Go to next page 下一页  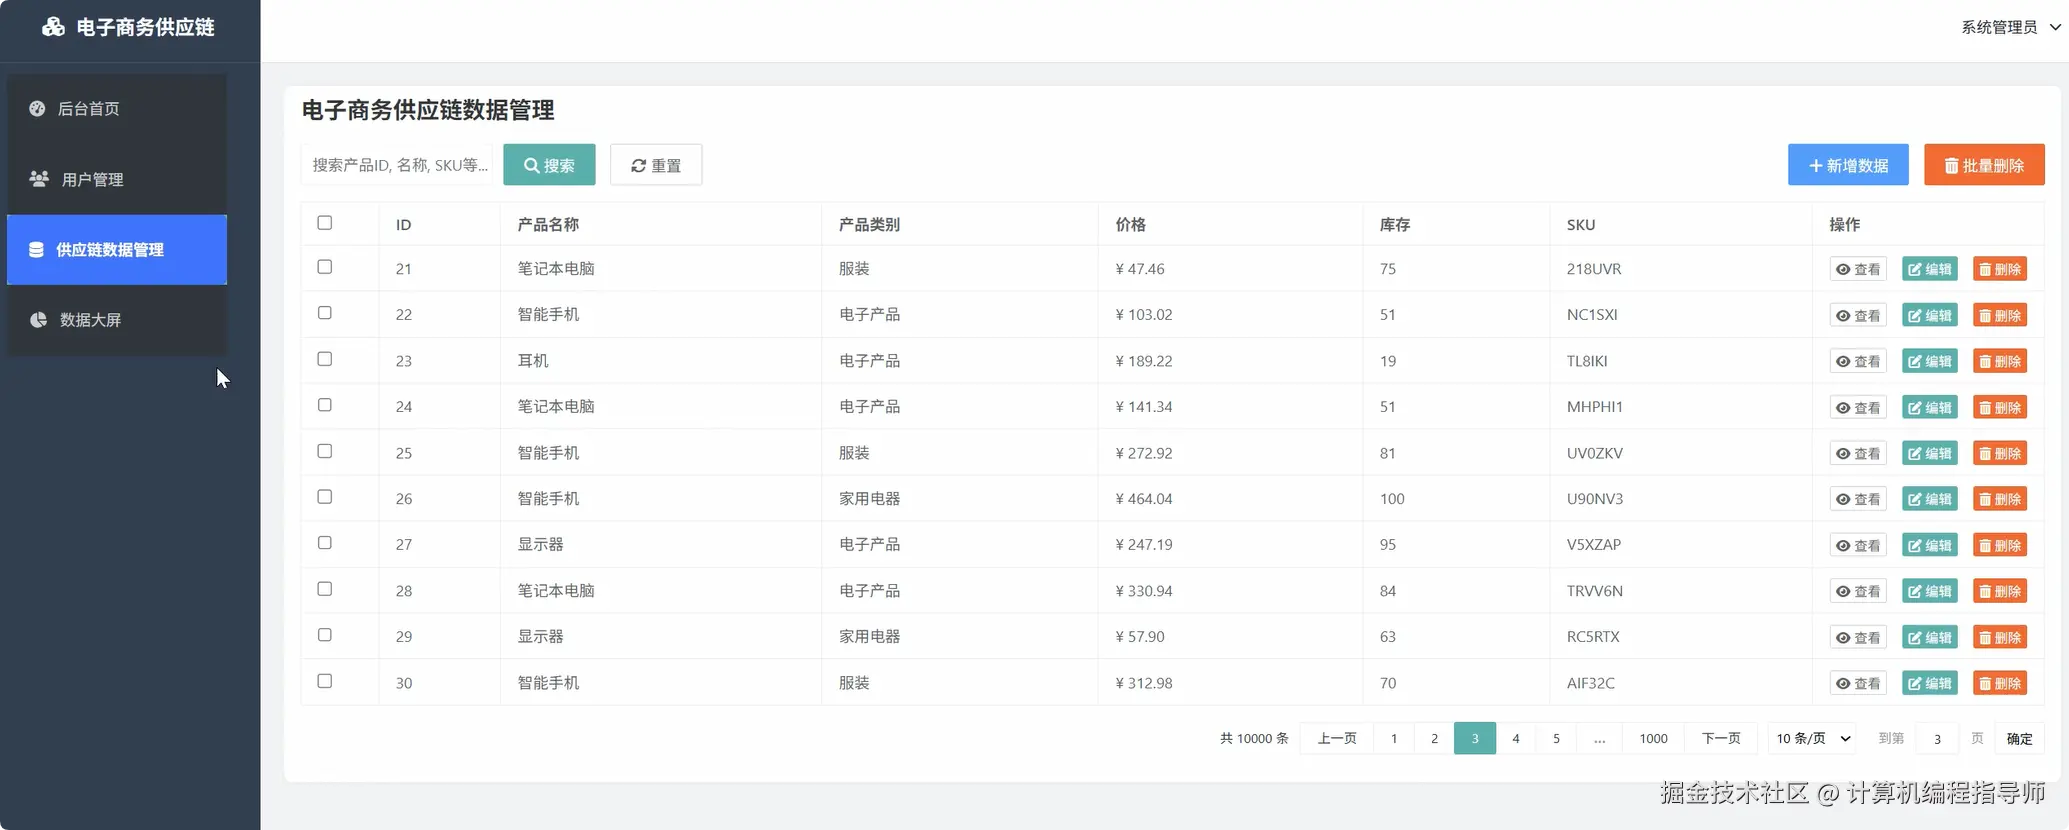(1721, 738)
